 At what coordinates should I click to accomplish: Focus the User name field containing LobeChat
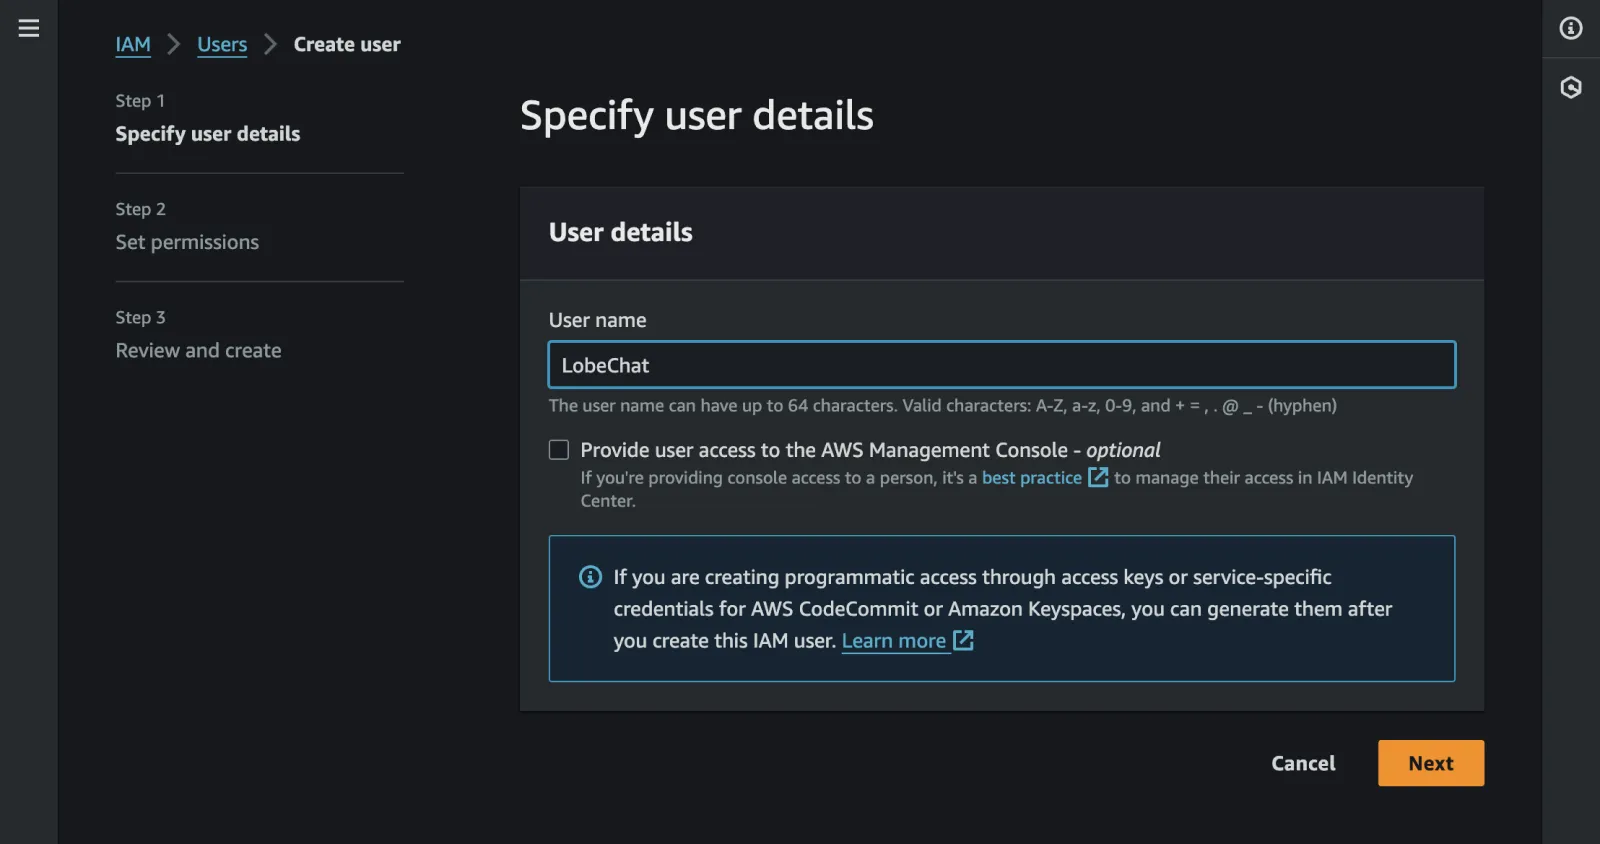[x=1001, y=365]
